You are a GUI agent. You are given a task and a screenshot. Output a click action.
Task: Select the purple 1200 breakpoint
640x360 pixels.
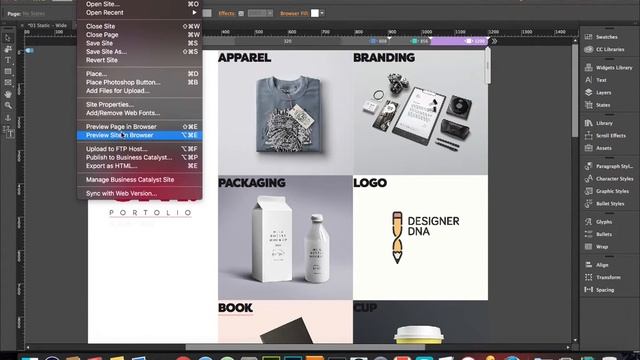[459, 41]
